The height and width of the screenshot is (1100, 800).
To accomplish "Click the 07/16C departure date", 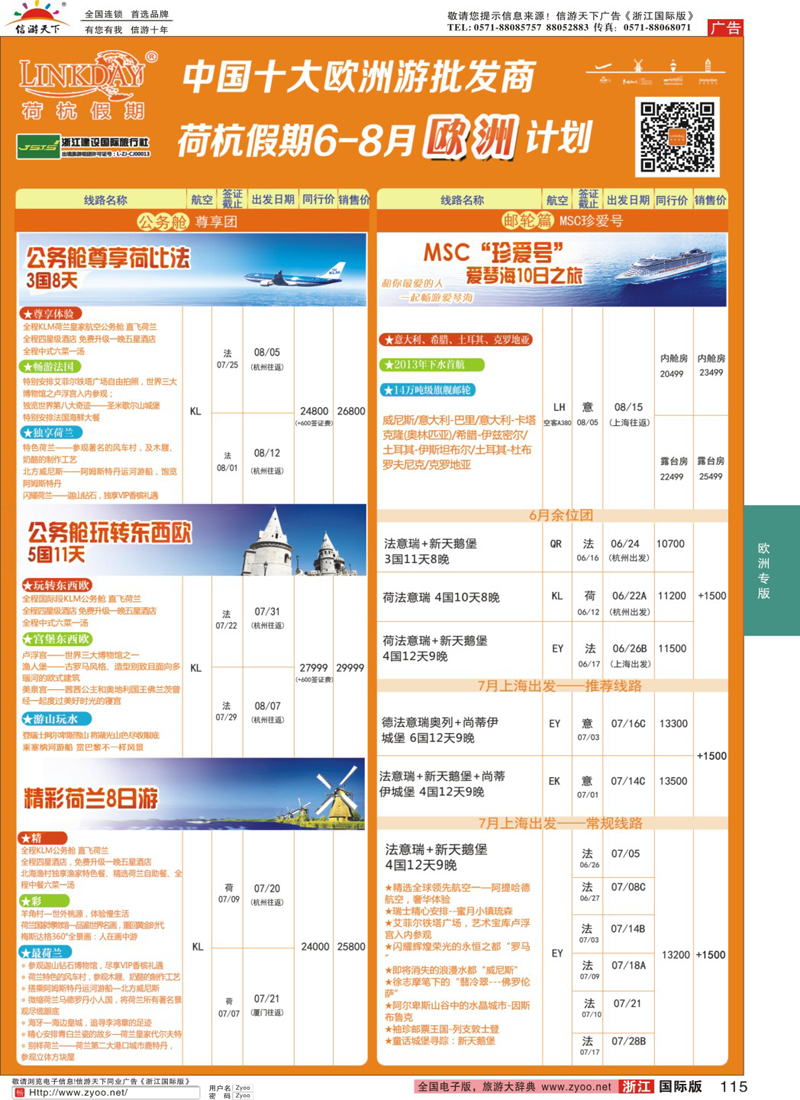I will 629,723.
